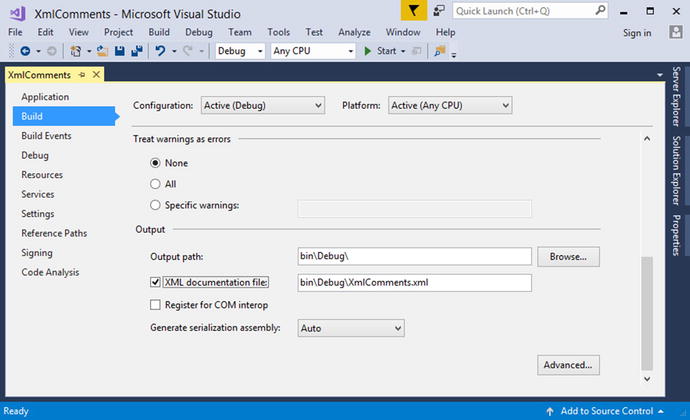Click the Undo arrow icon
This screenshot has width=690, height=420.
click(x=160, y=51)
